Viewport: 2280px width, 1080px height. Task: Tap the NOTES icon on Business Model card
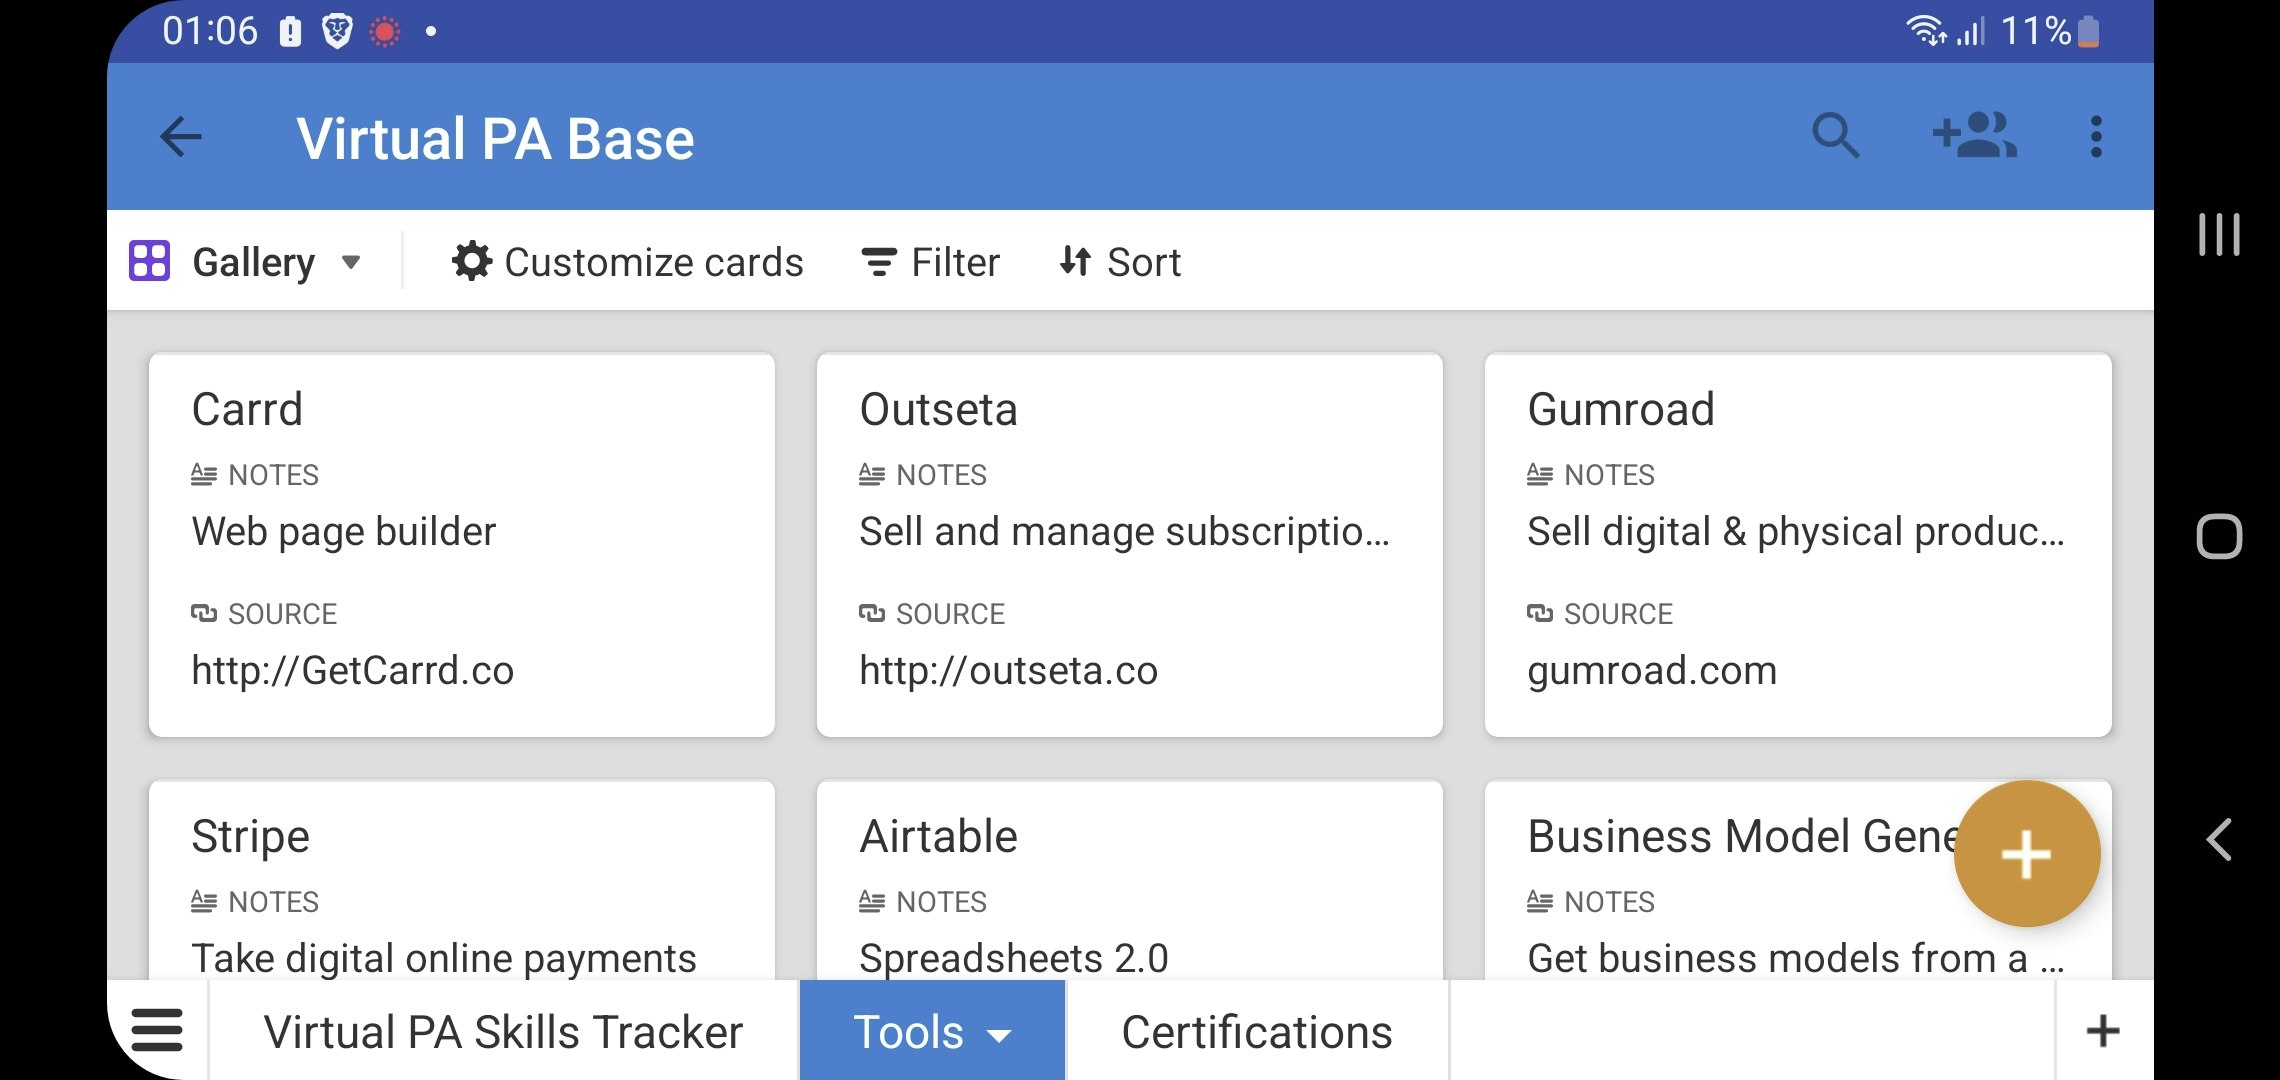1540,901
